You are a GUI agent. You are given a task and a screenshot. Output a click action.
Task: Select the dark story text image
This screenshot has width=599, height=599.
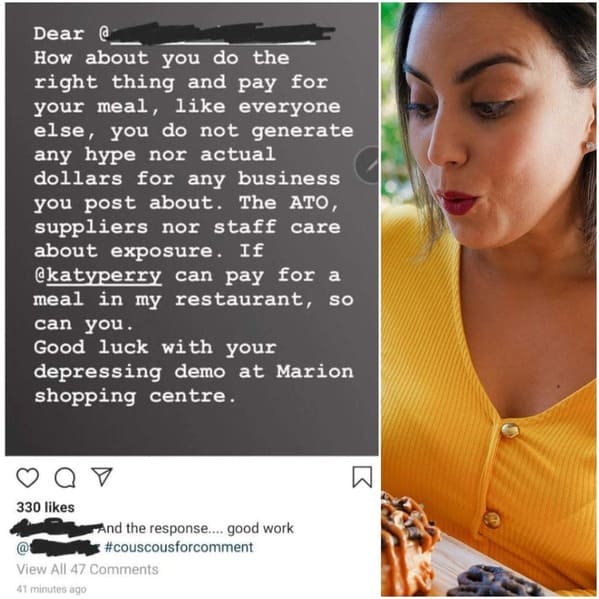pos(192,229)
